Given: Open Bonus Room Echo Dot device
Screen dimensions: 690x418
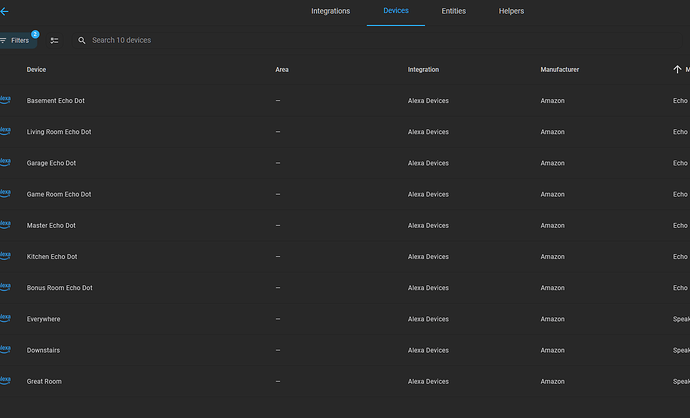Looking at the screenshot, I should tap(59, 288).
